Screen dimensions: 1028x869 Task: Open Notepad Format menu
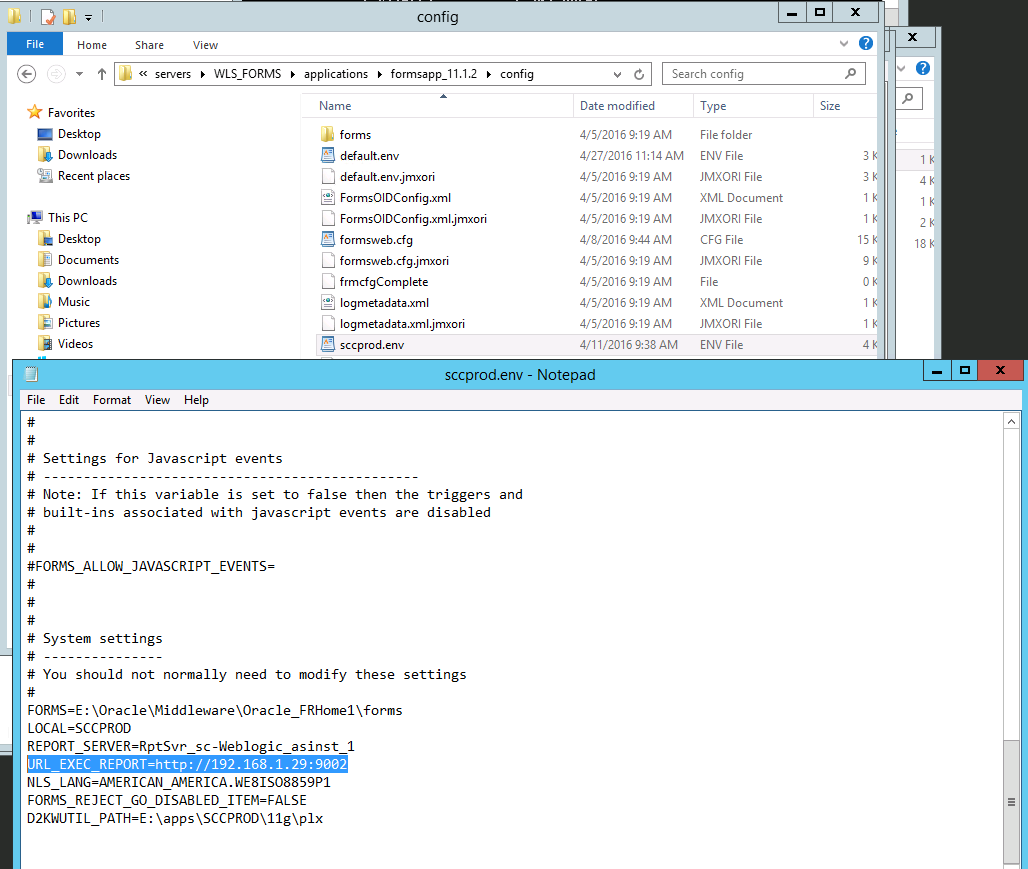111,400
